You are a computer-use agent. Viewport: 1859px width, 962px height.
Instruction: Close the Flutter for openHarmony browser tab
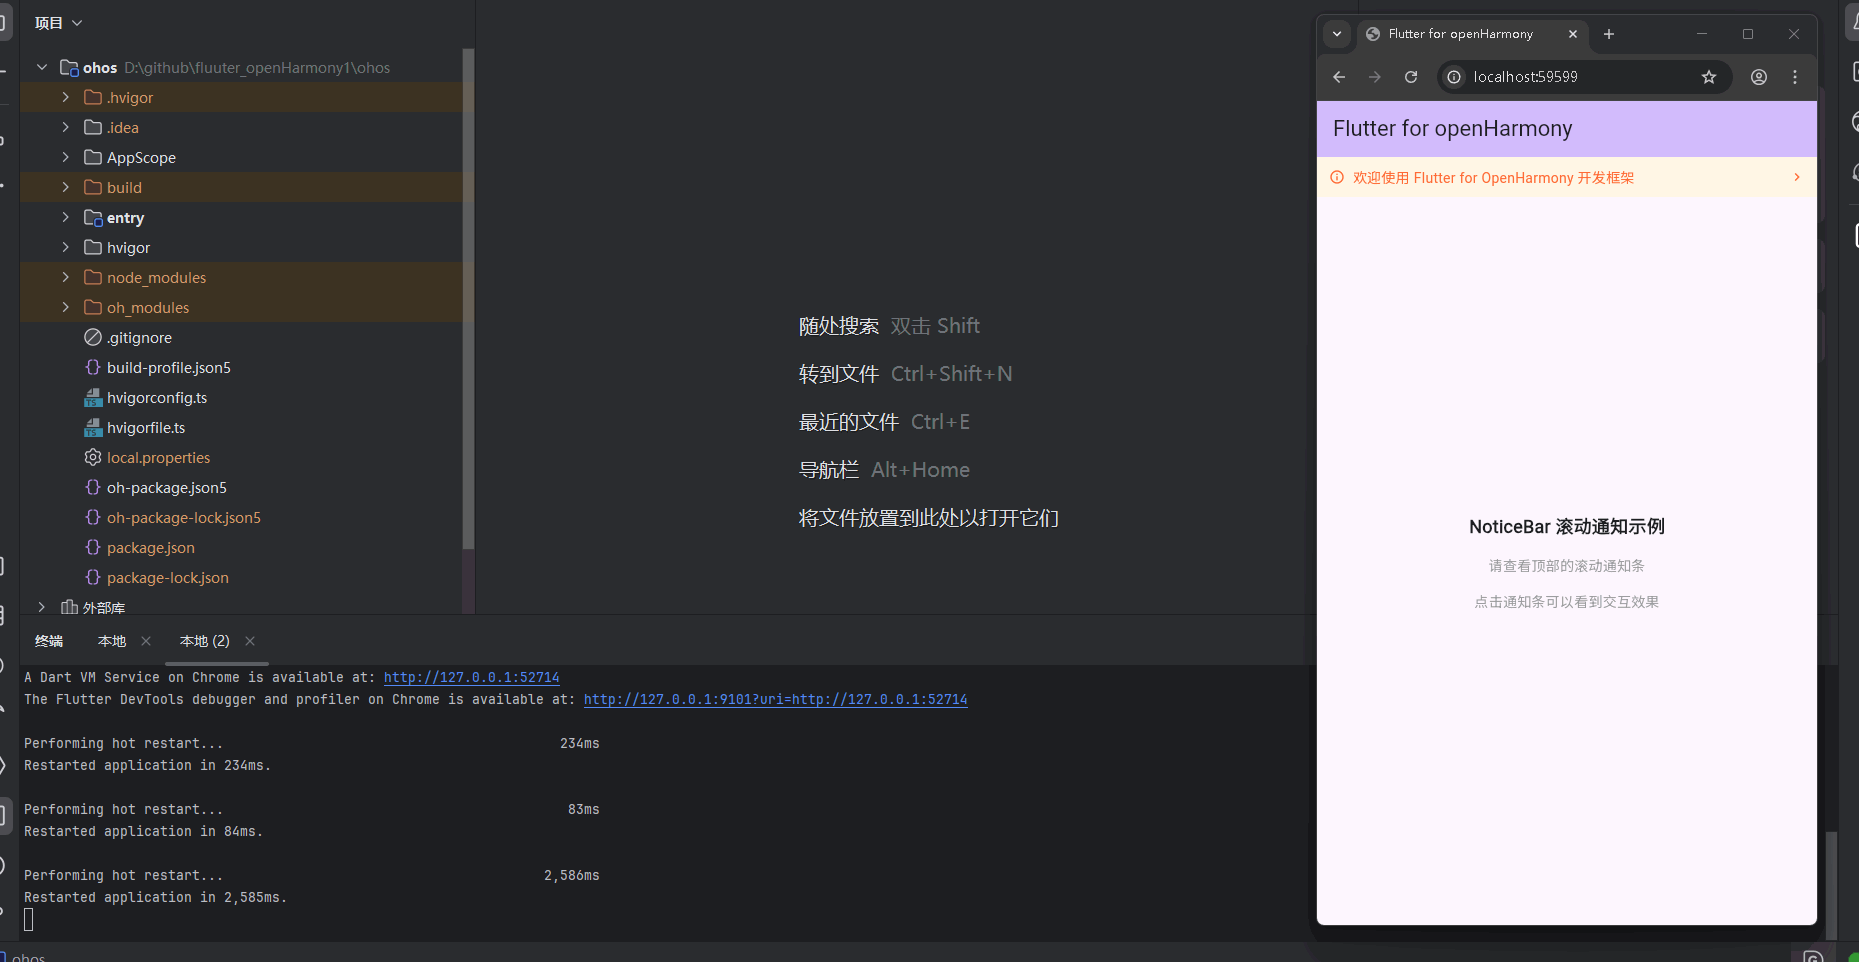(1573, 34)
